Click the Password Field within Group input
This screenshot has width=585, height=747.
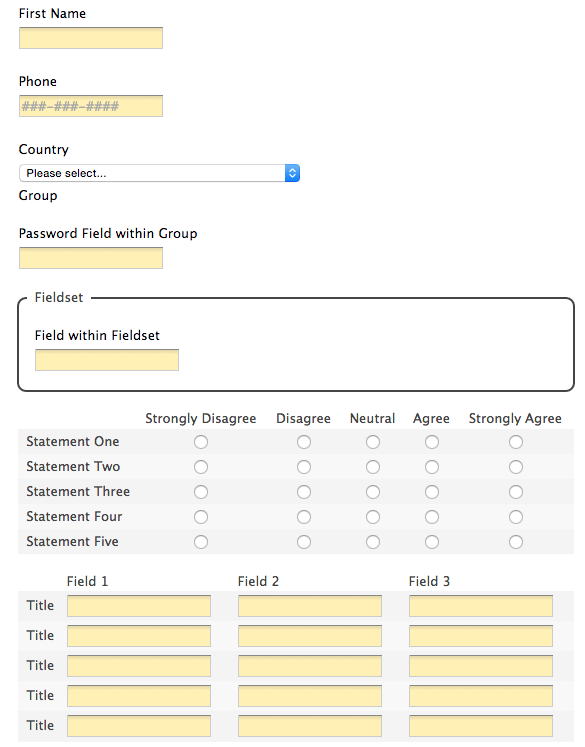click(91, 258)
